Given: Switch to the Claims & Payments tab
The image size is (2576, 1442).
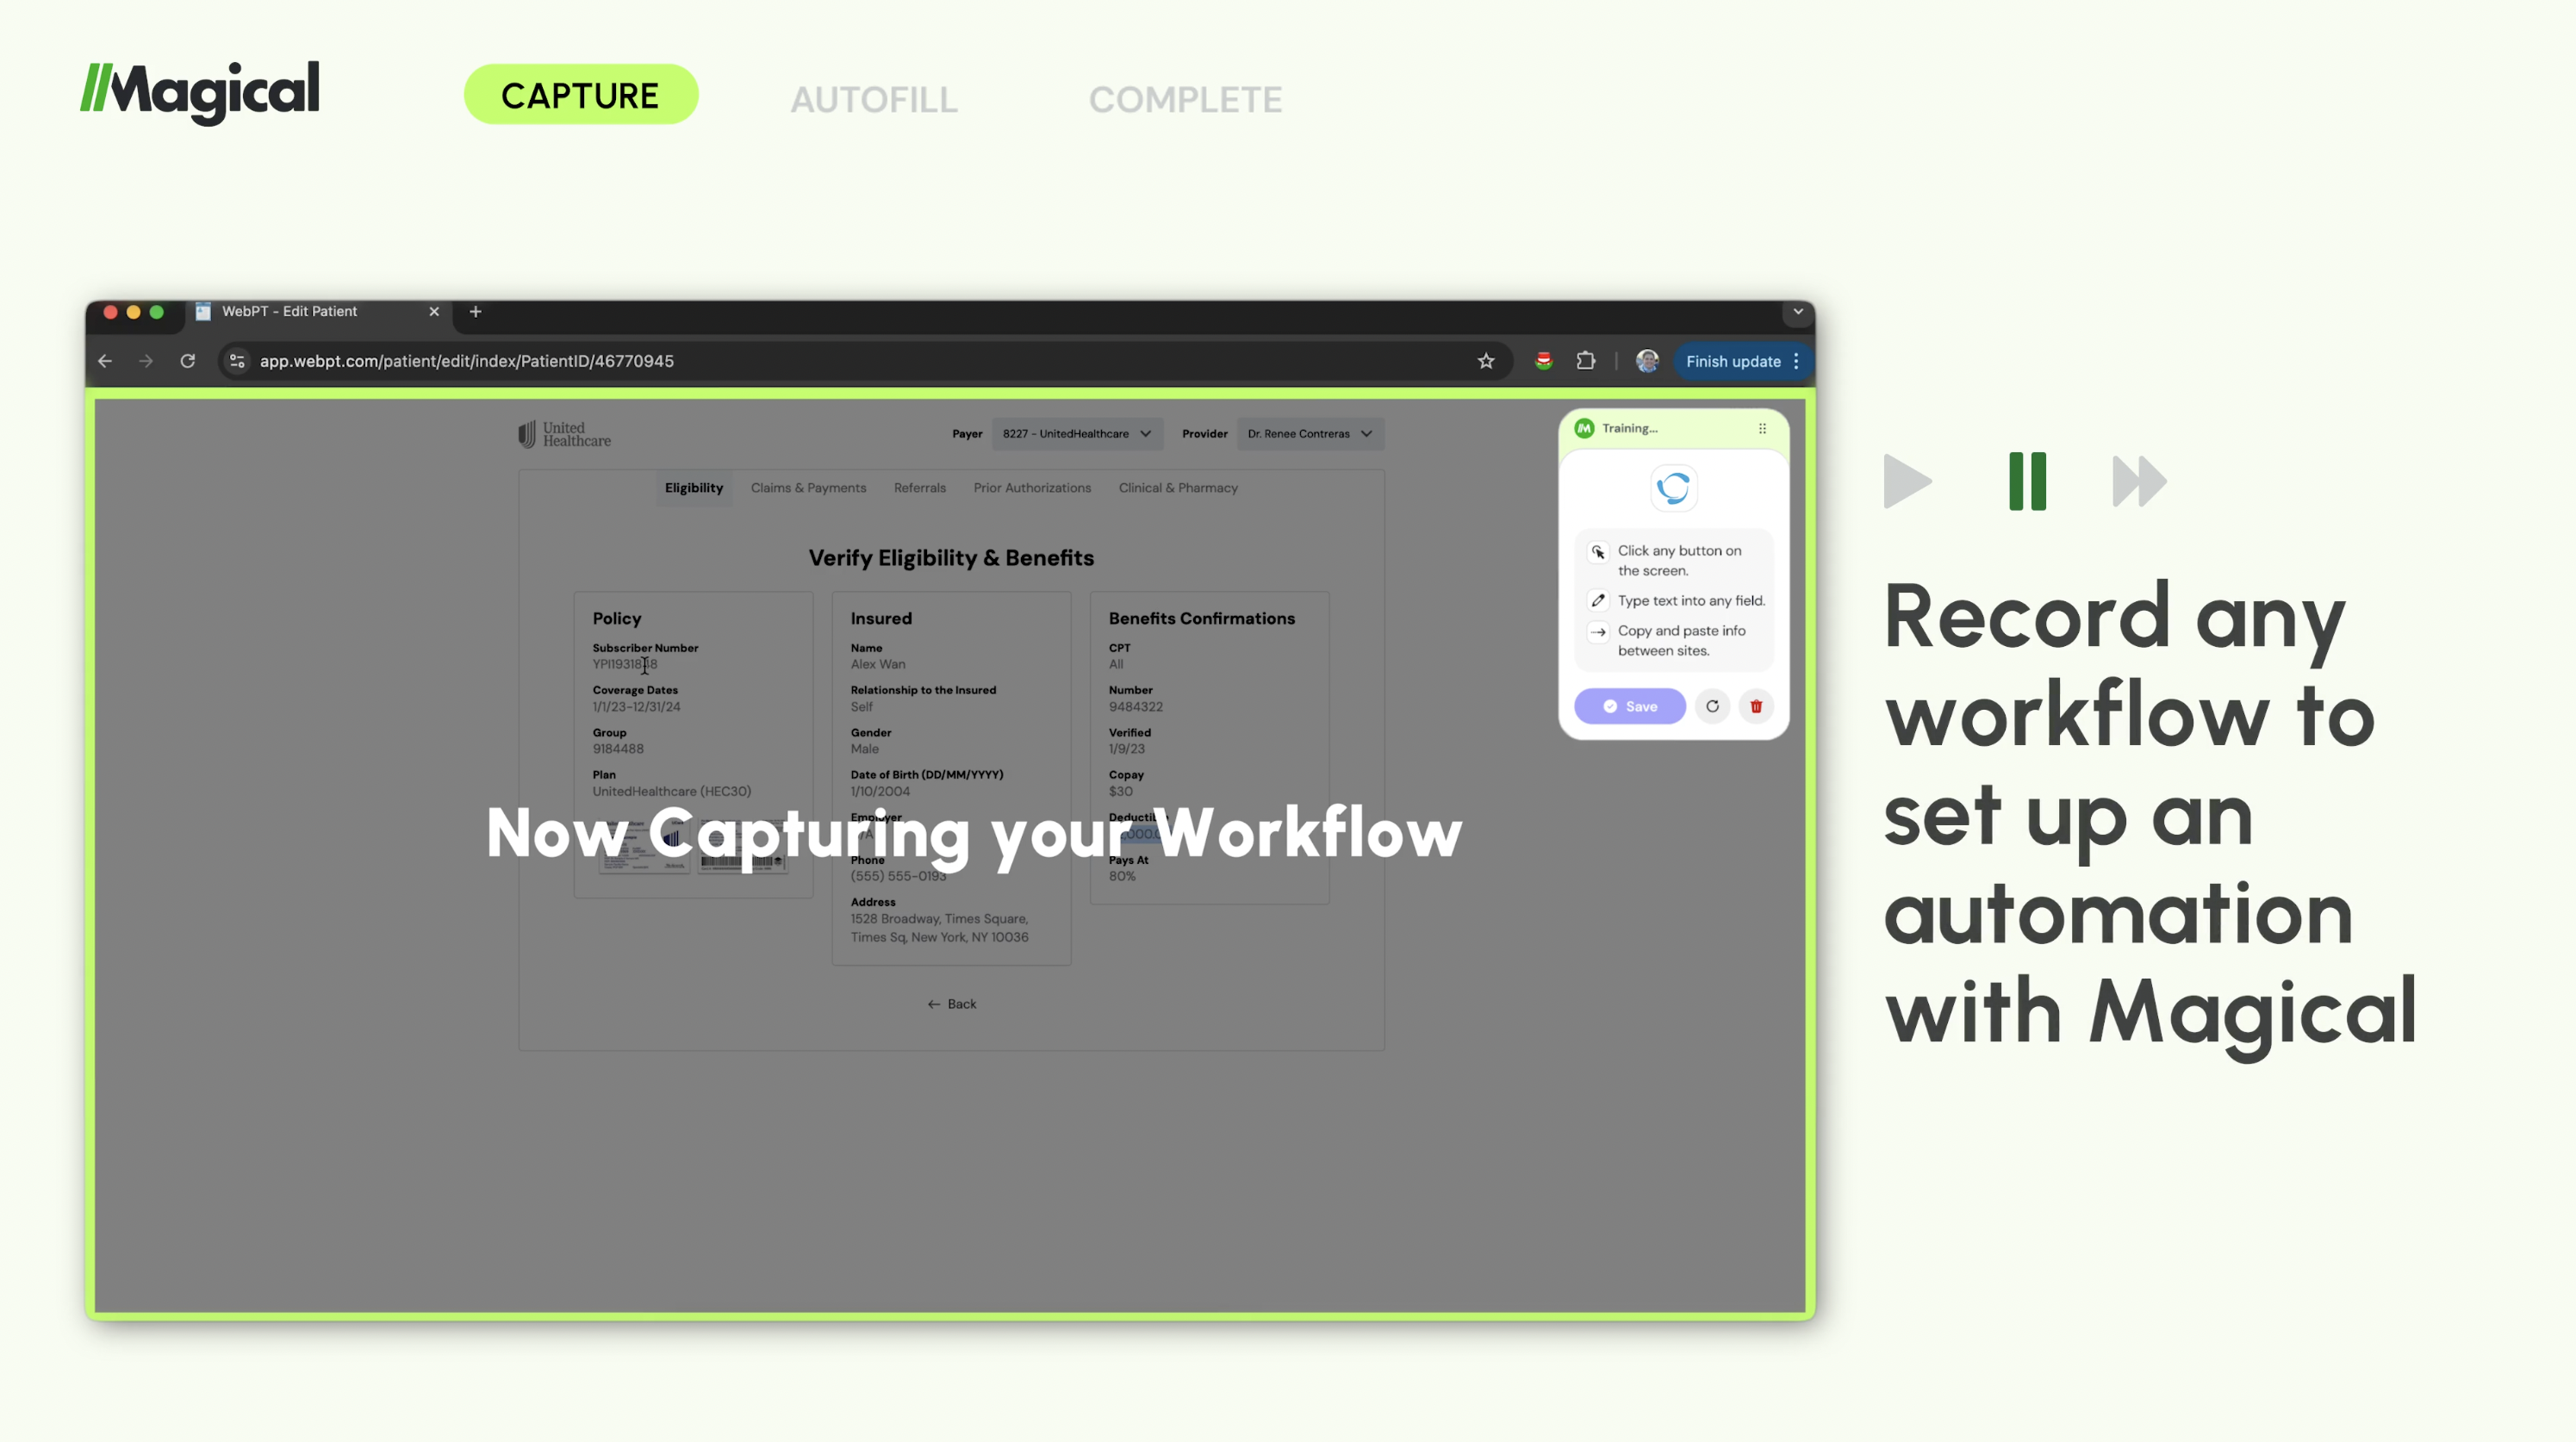Looking at the screenshot, I should pos(808,488).
